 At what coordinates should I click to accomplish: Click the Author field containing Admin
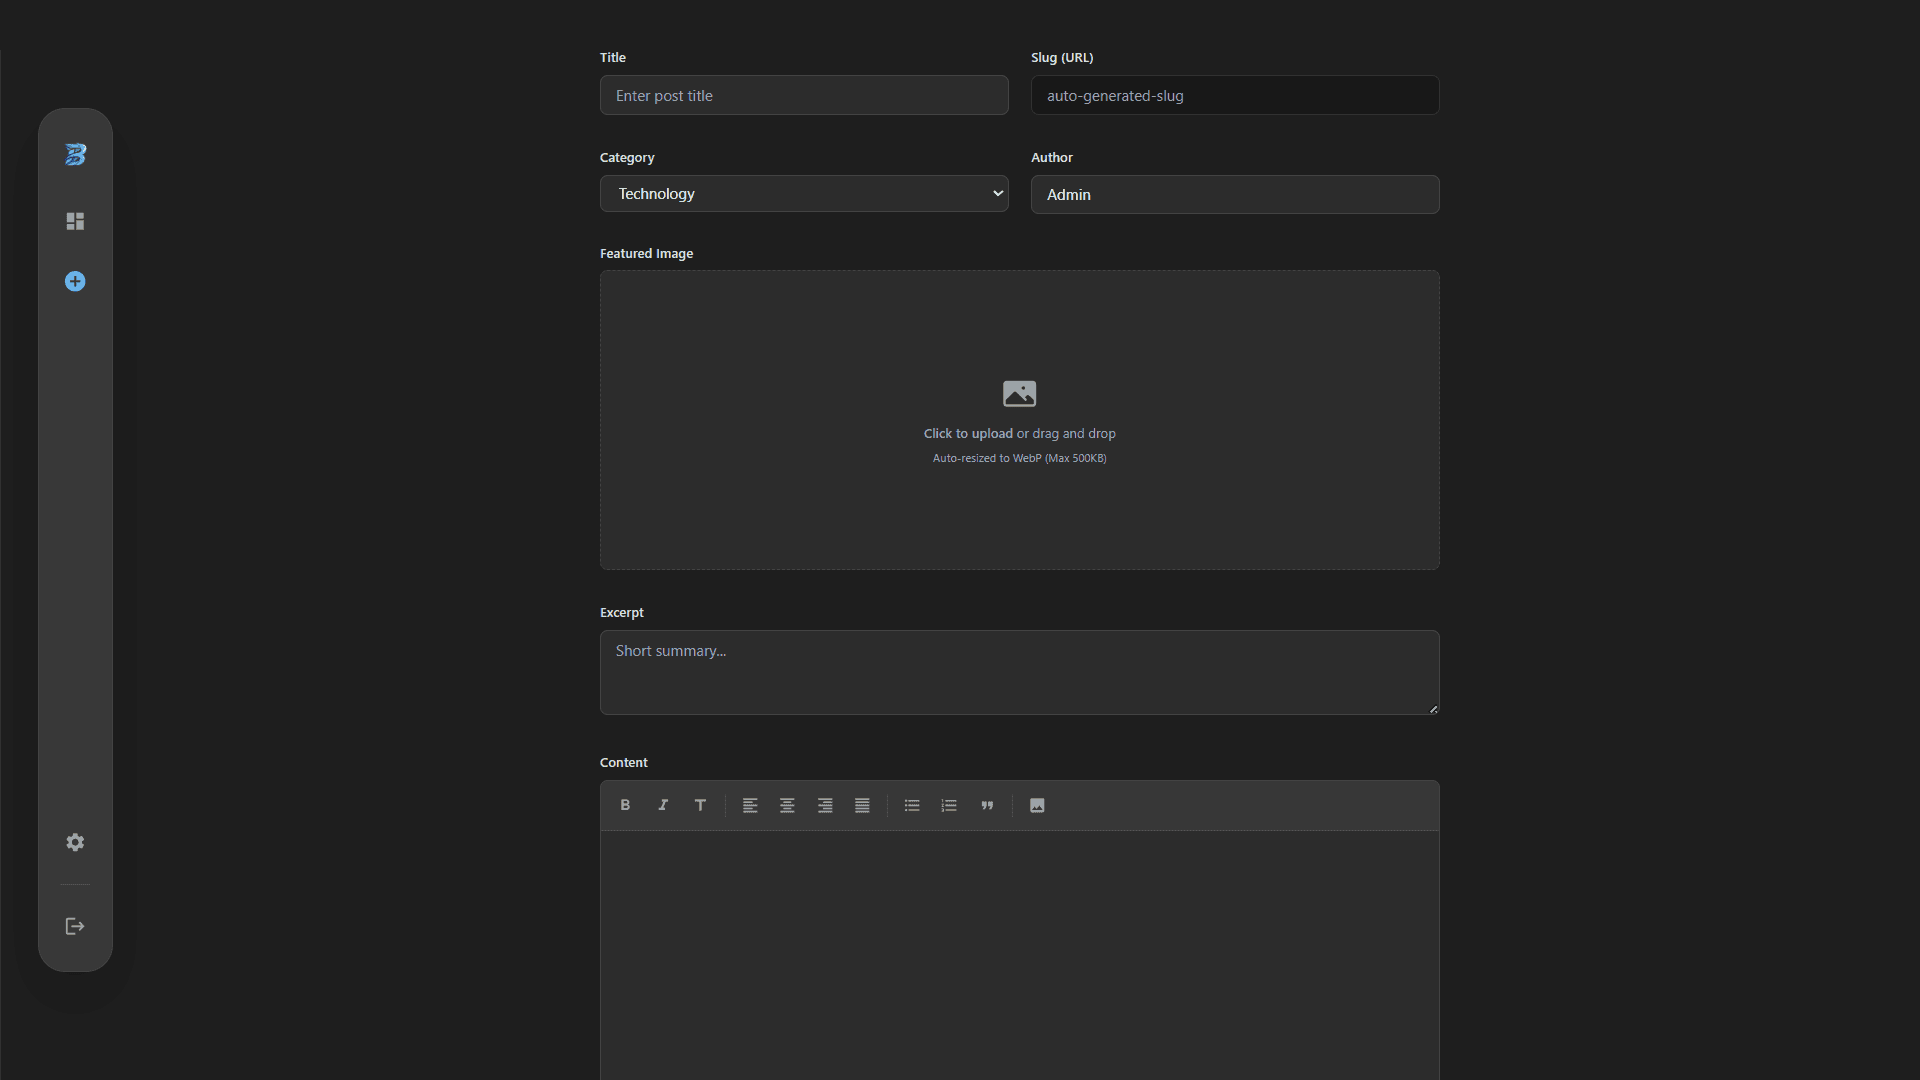click(x=1235, y=195)
